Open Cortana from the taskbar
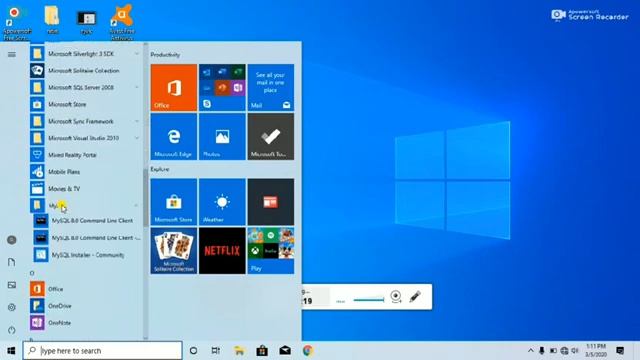The width and height of the screenshot is (640, 360). pos(193,351)
